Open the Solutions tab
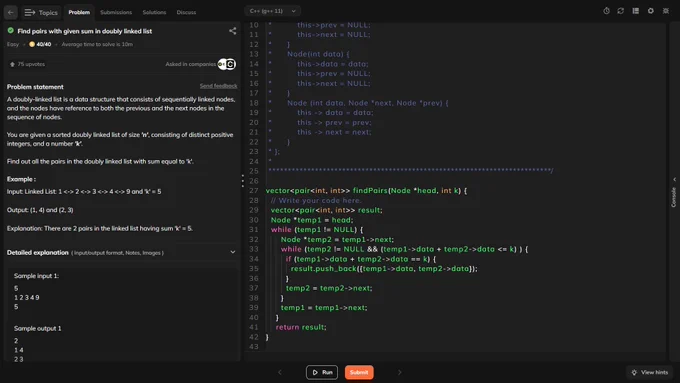Screen dimensions: 680x383 (x=154, y=12)
